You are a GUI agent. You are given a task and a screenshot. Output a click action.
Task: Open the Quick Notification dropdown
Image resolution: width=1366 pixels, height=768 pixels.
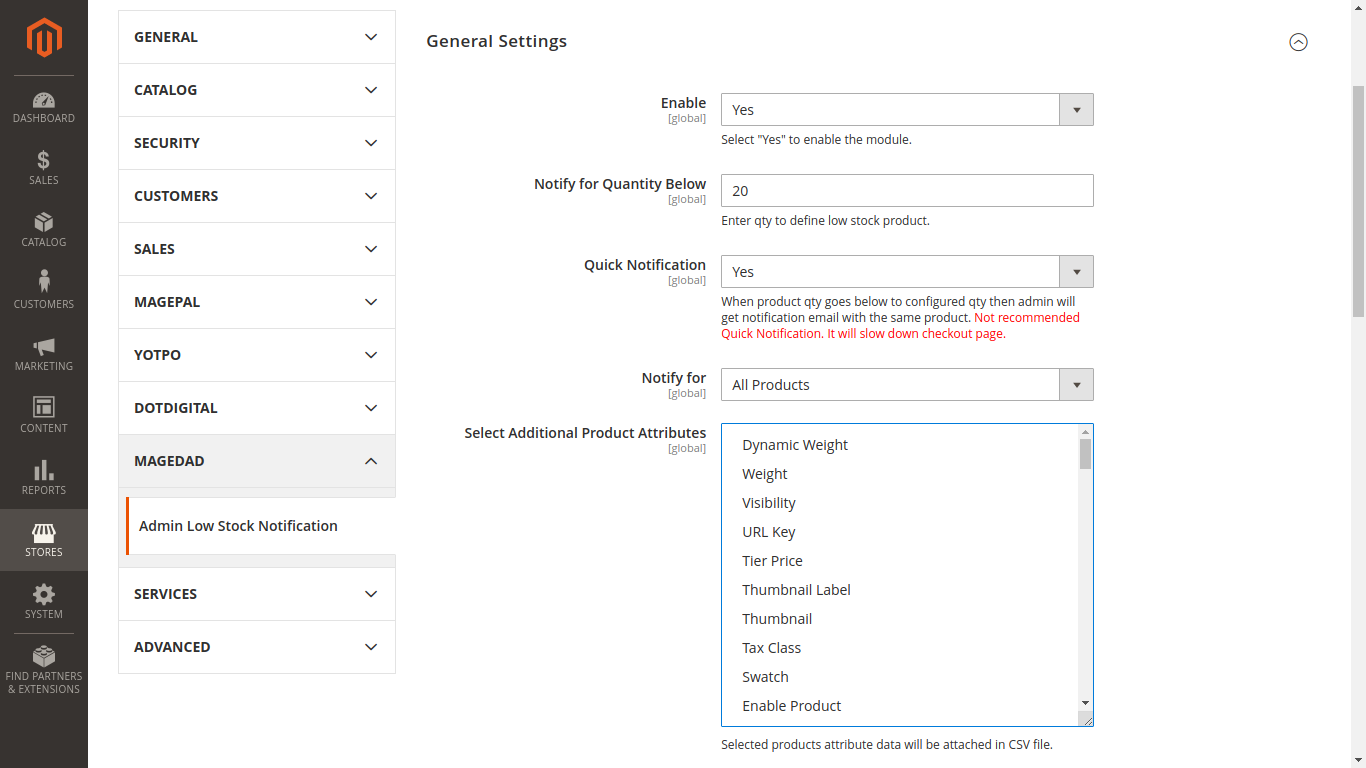pos(907,272)
